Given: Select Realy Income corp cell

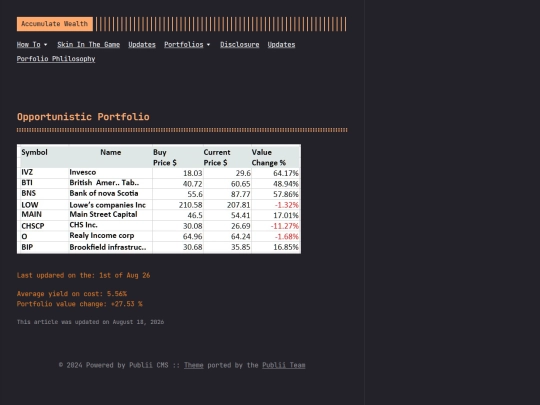Looking at the screenshot, I should coord(102,236).
